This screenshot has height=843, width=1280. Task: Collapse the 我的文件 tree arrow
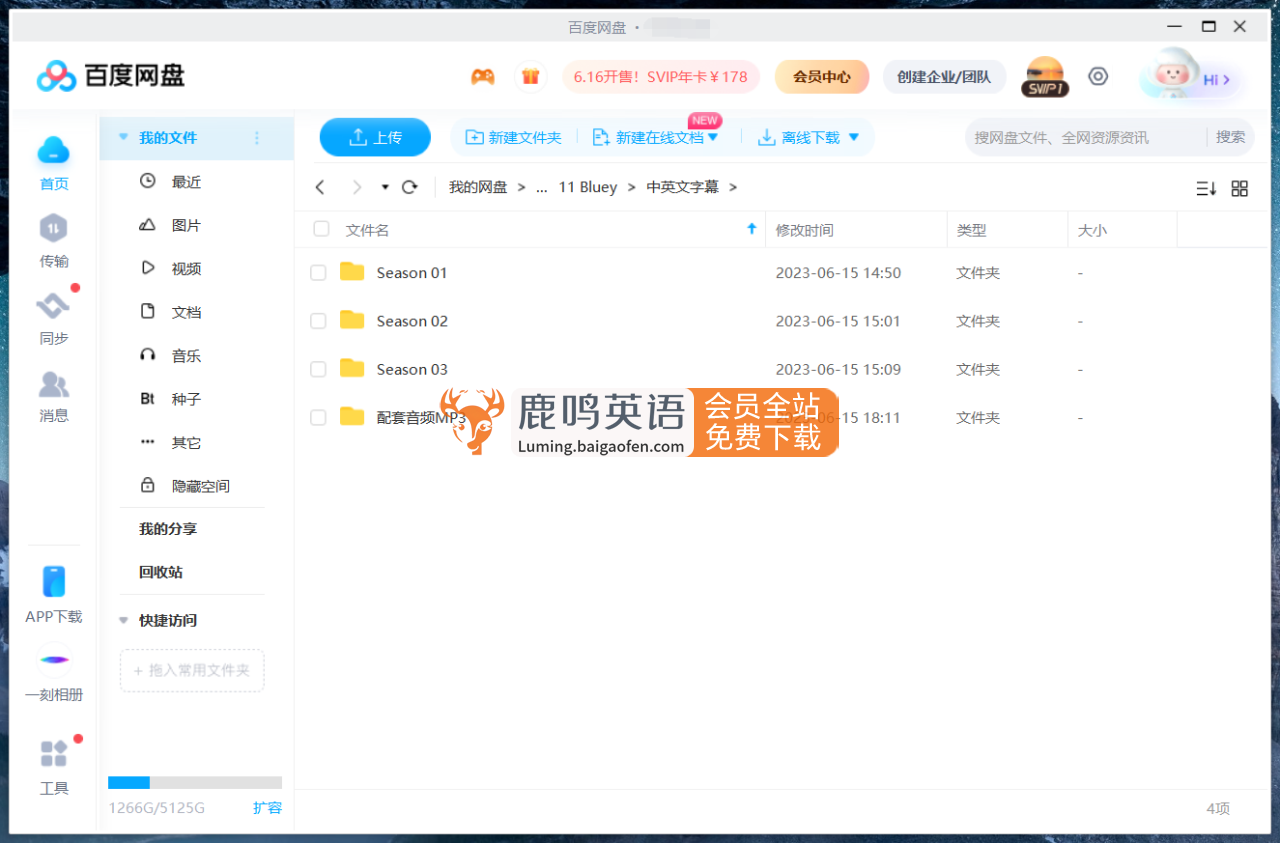(124, 137)
